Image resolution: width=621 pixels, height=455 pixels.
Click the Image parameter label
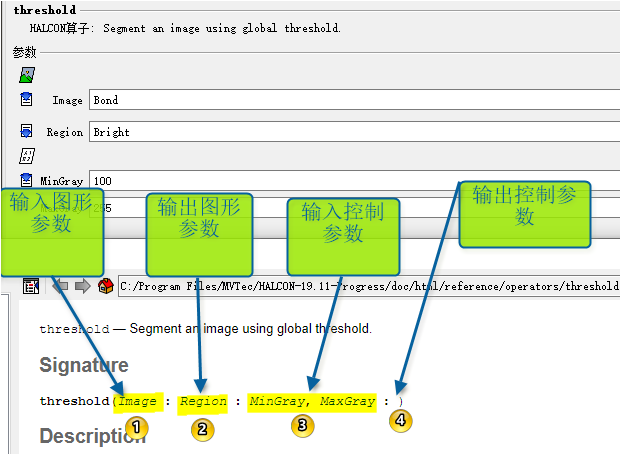[x=67, y=100]
